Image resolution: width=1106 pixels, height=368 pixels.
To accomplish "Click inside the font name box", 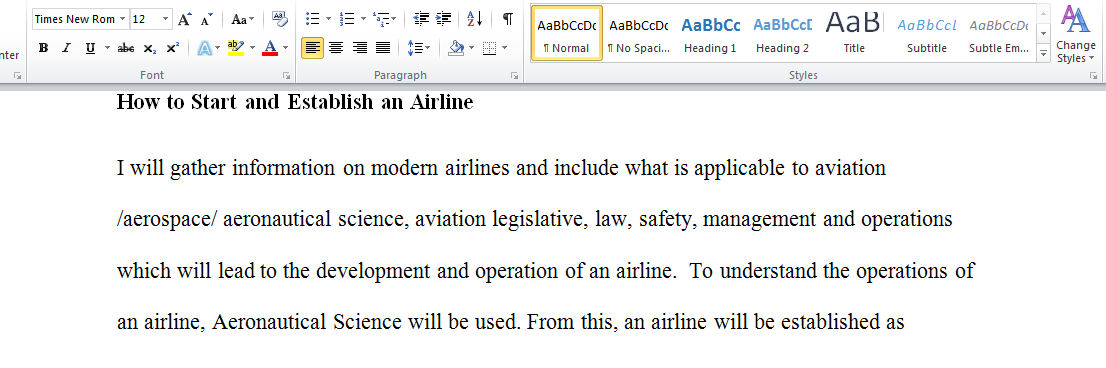I will [x=75, y=19].
